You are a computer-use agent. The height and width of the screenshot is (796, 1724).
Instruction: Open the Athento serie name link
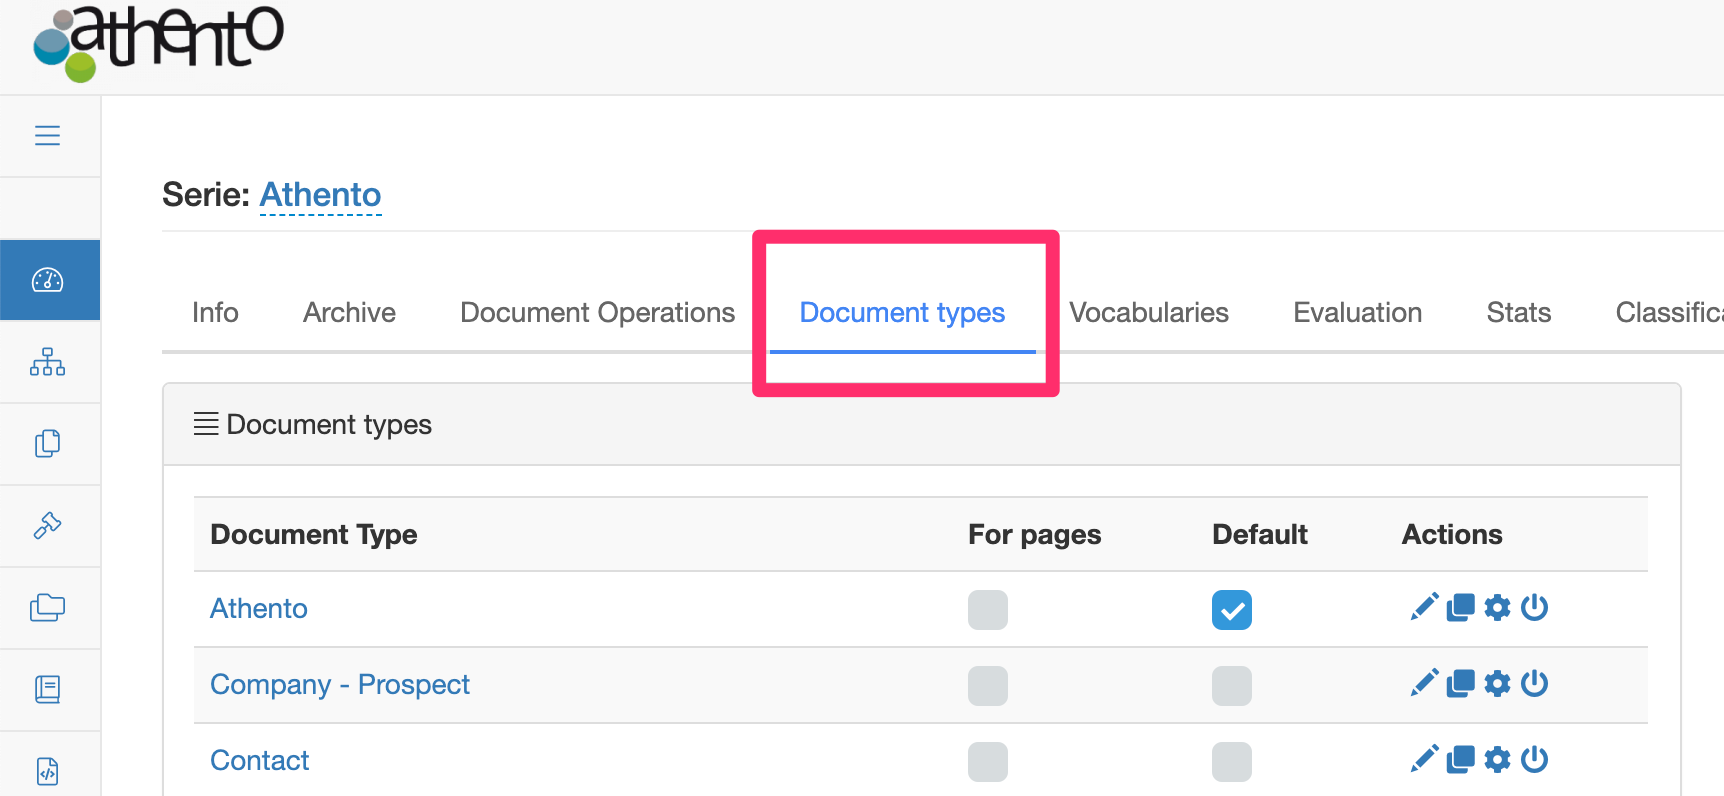coord(320,194)
